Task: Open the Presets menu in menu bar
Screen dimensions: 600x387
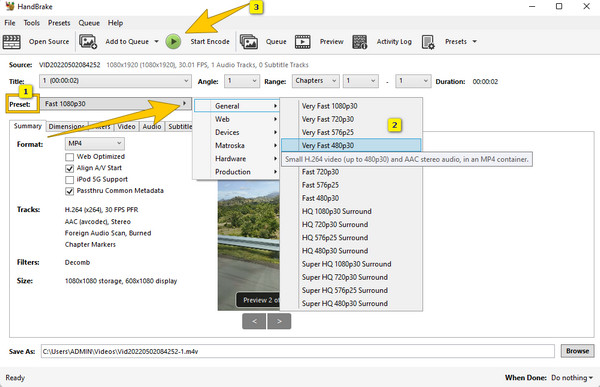Action: pos(59,23)
